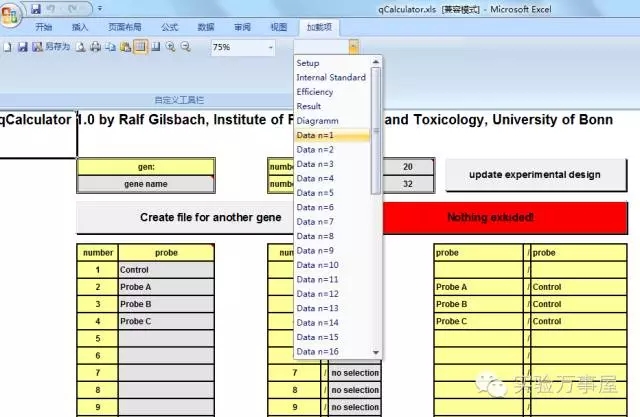Viewport: 640px width, 417px height.
Task: Open the 视图 ribbon tab
Action: tap(279, 27)
